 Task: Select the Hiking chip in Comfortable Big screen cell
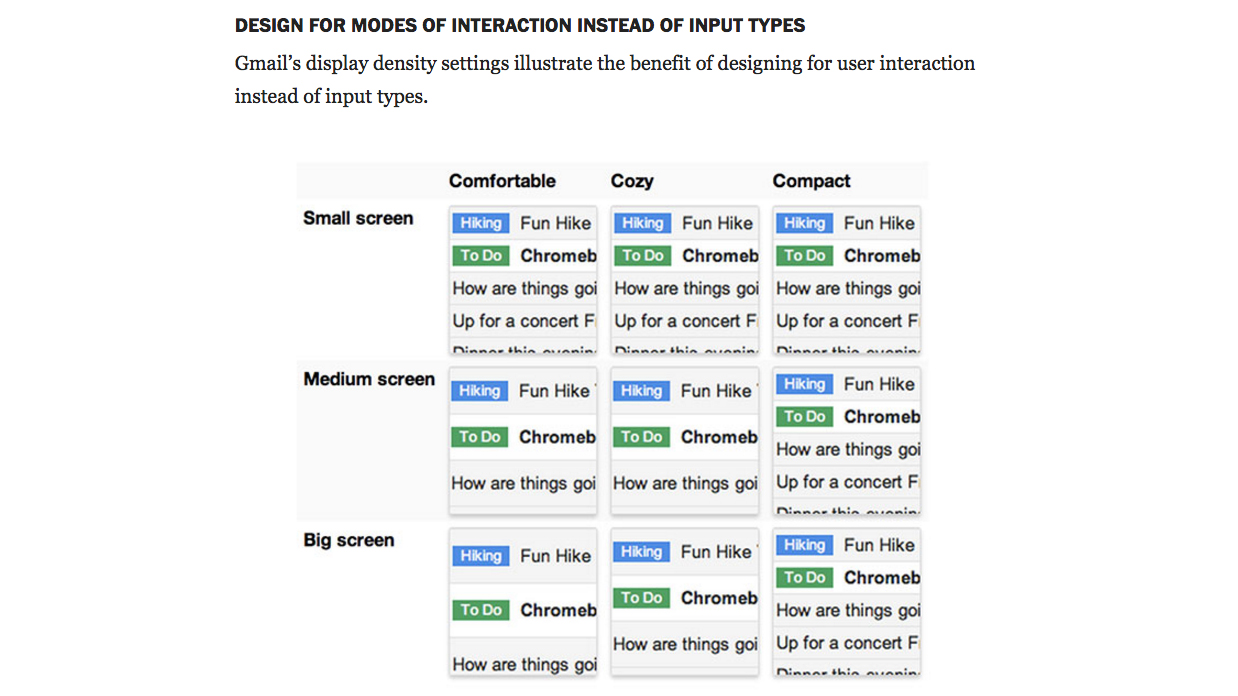(x=480, y=555)
